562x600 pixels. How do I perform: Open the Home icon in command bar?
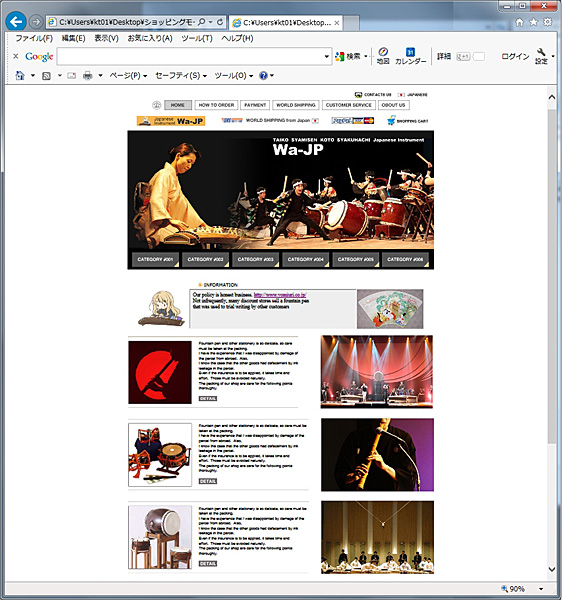tap(20, 76)
